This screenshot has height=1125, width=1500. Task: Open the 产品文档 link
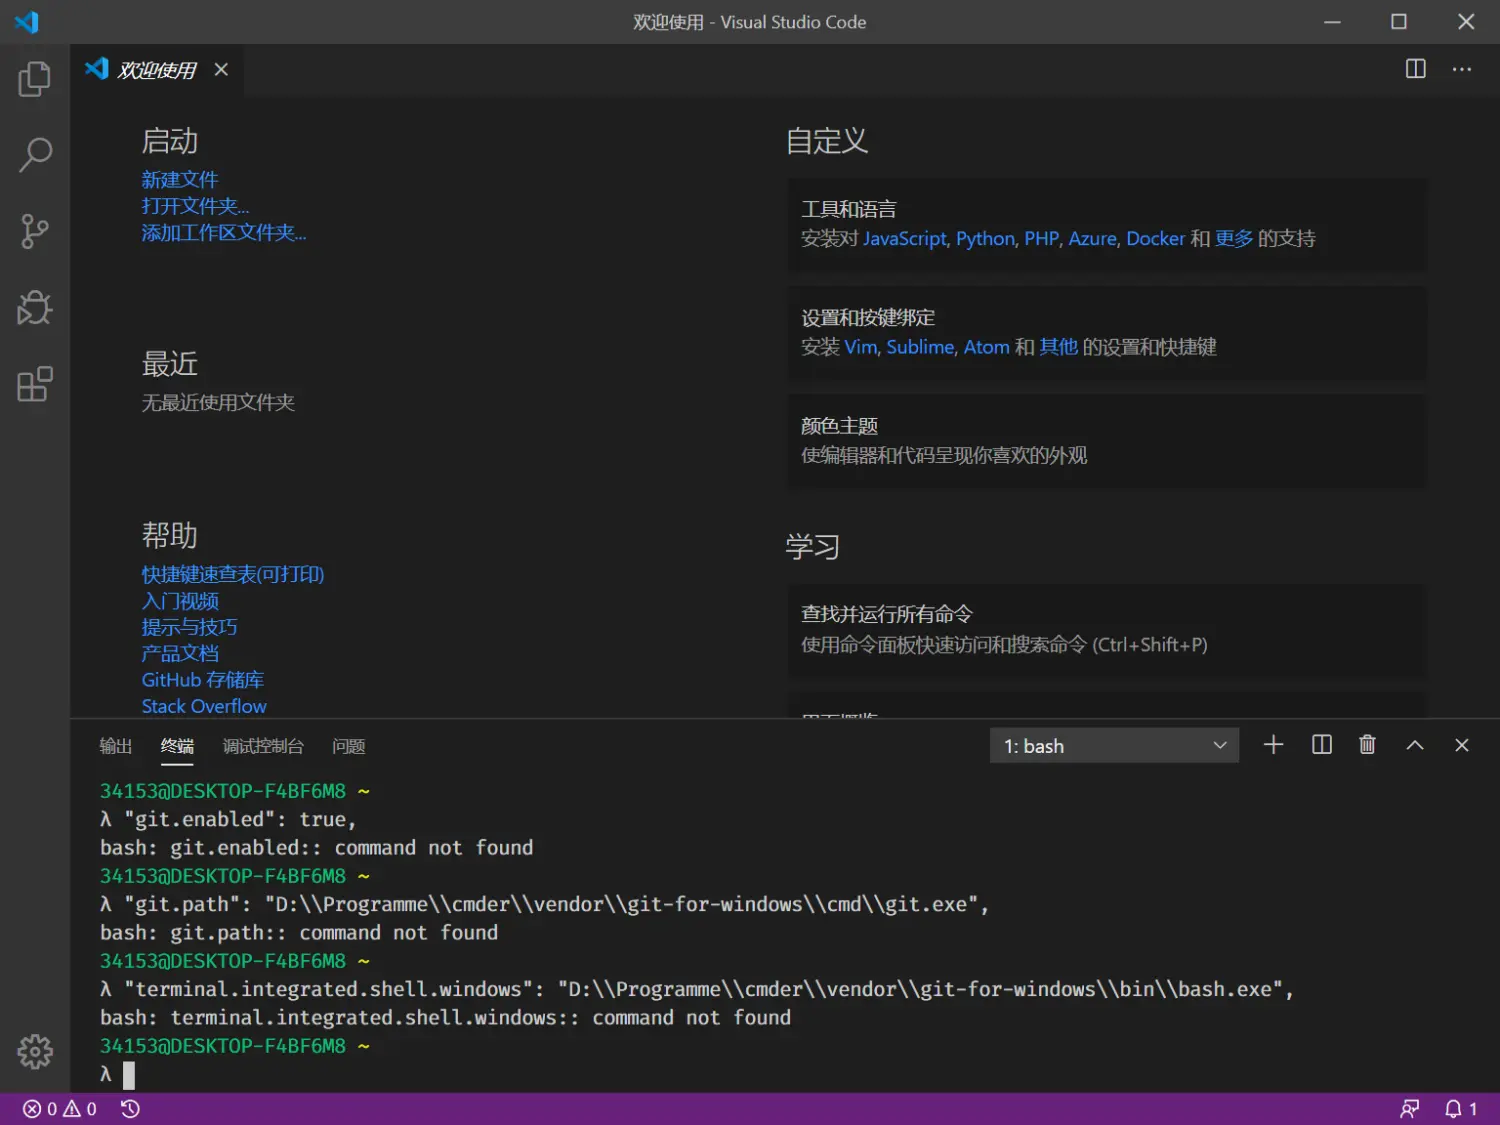(180, 653)
